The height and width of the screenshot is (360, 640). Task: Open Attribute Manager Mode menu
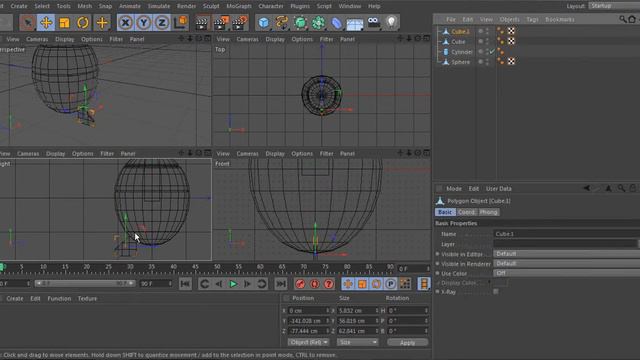click(x=453, y=189)
